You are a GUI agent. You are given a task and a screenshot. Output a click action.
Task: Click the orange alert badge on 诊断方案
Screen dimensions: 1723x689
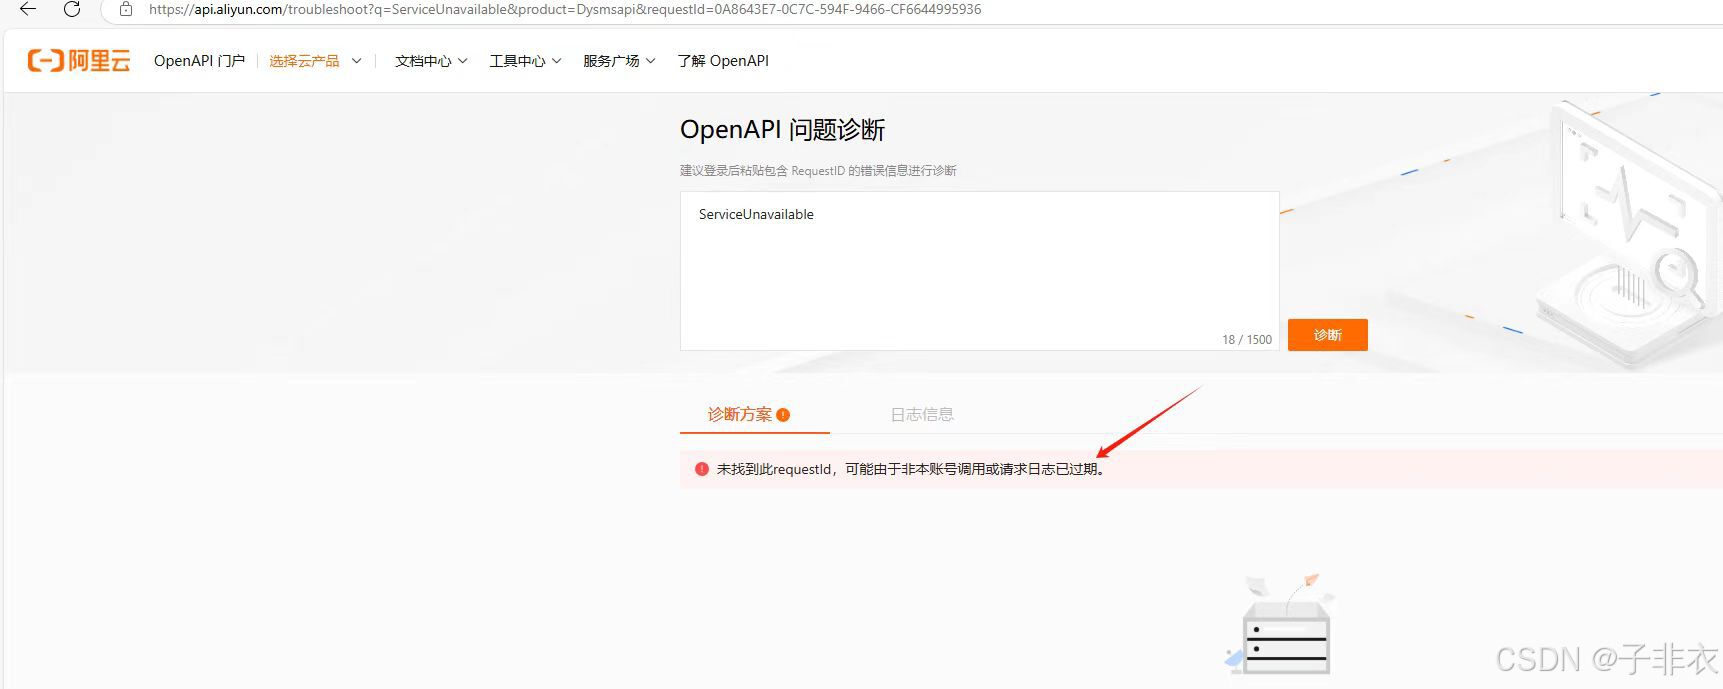pos(783,415)
